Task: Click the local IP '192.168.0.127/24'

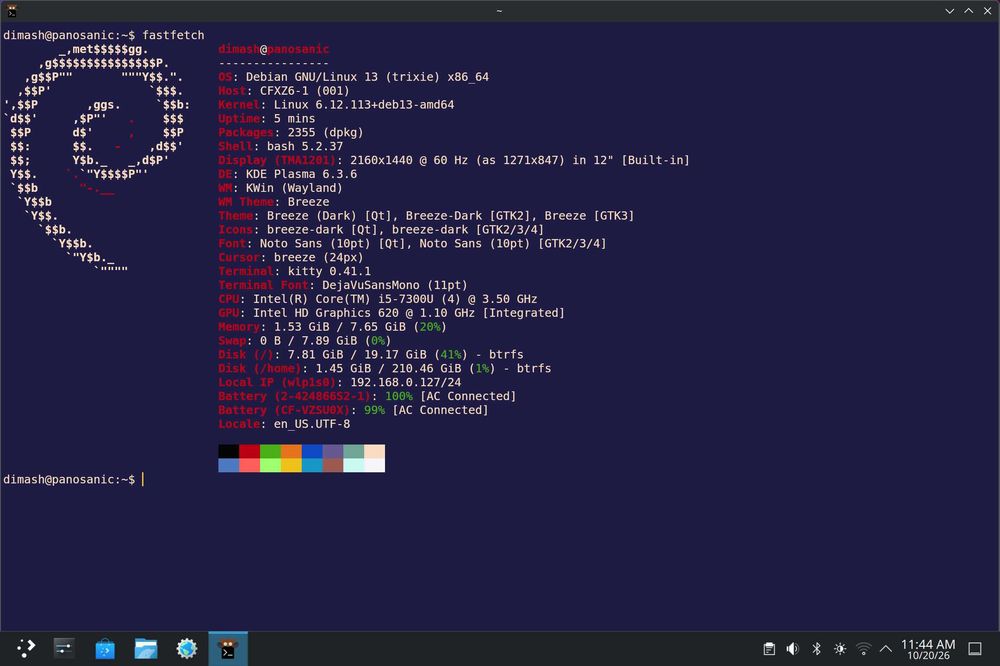Action: click(x=406, y=382)
